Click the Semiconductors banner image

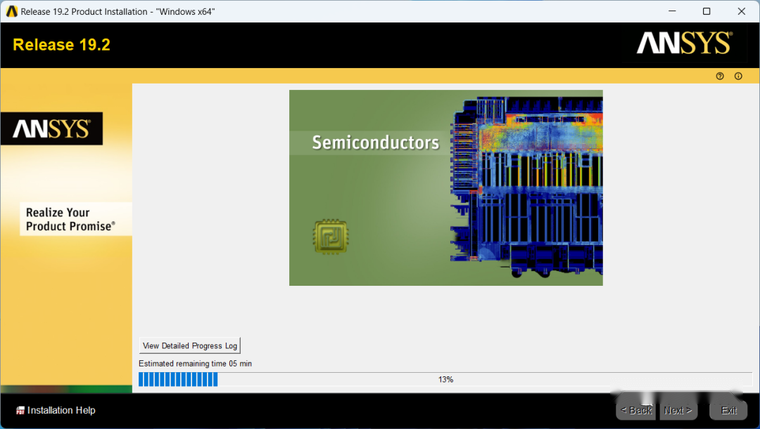tap(446, 188)
